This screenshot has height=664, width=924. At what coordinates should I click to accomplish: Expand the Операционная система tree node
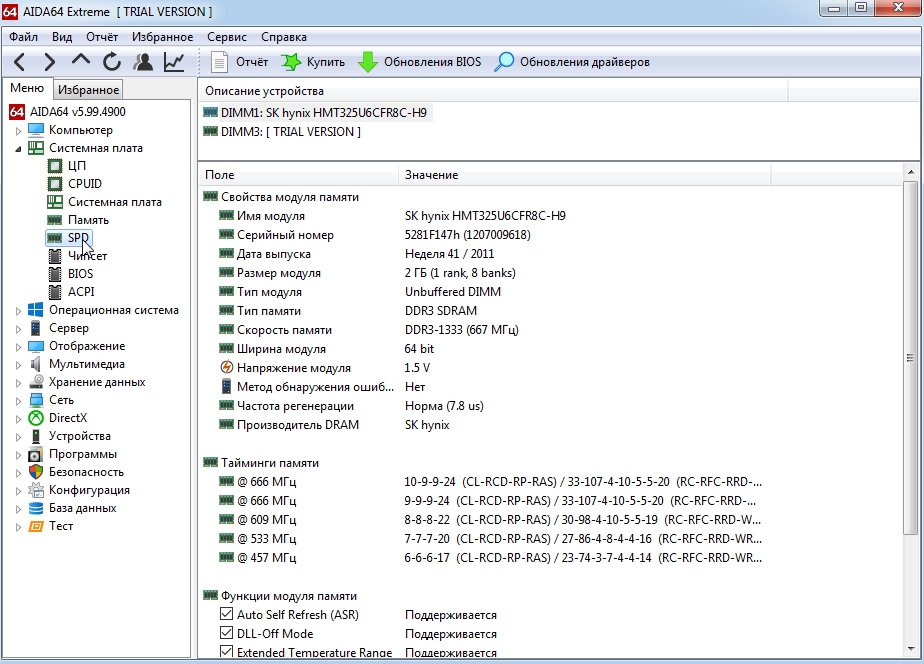coord(18,310)
